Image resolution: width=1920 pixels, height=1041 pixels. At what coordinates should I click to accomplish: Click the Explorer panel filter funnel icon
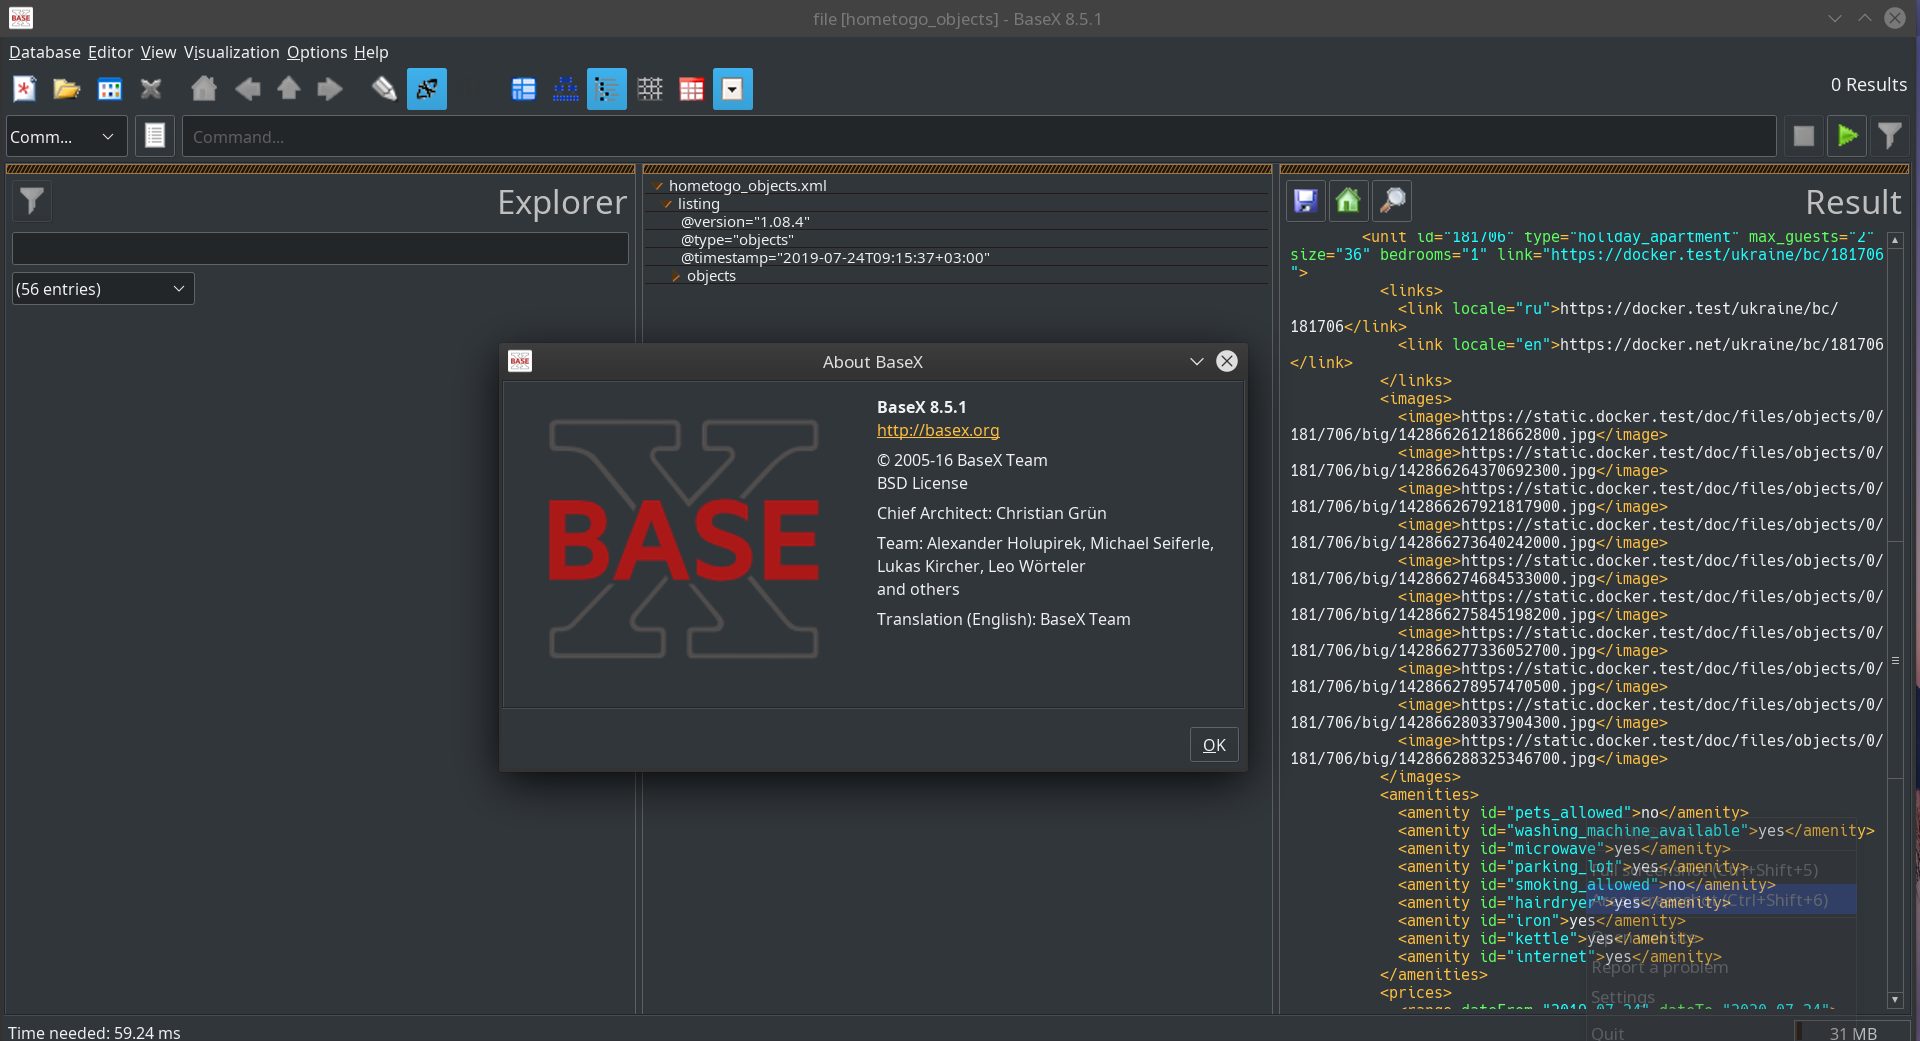tap(32, 201)
